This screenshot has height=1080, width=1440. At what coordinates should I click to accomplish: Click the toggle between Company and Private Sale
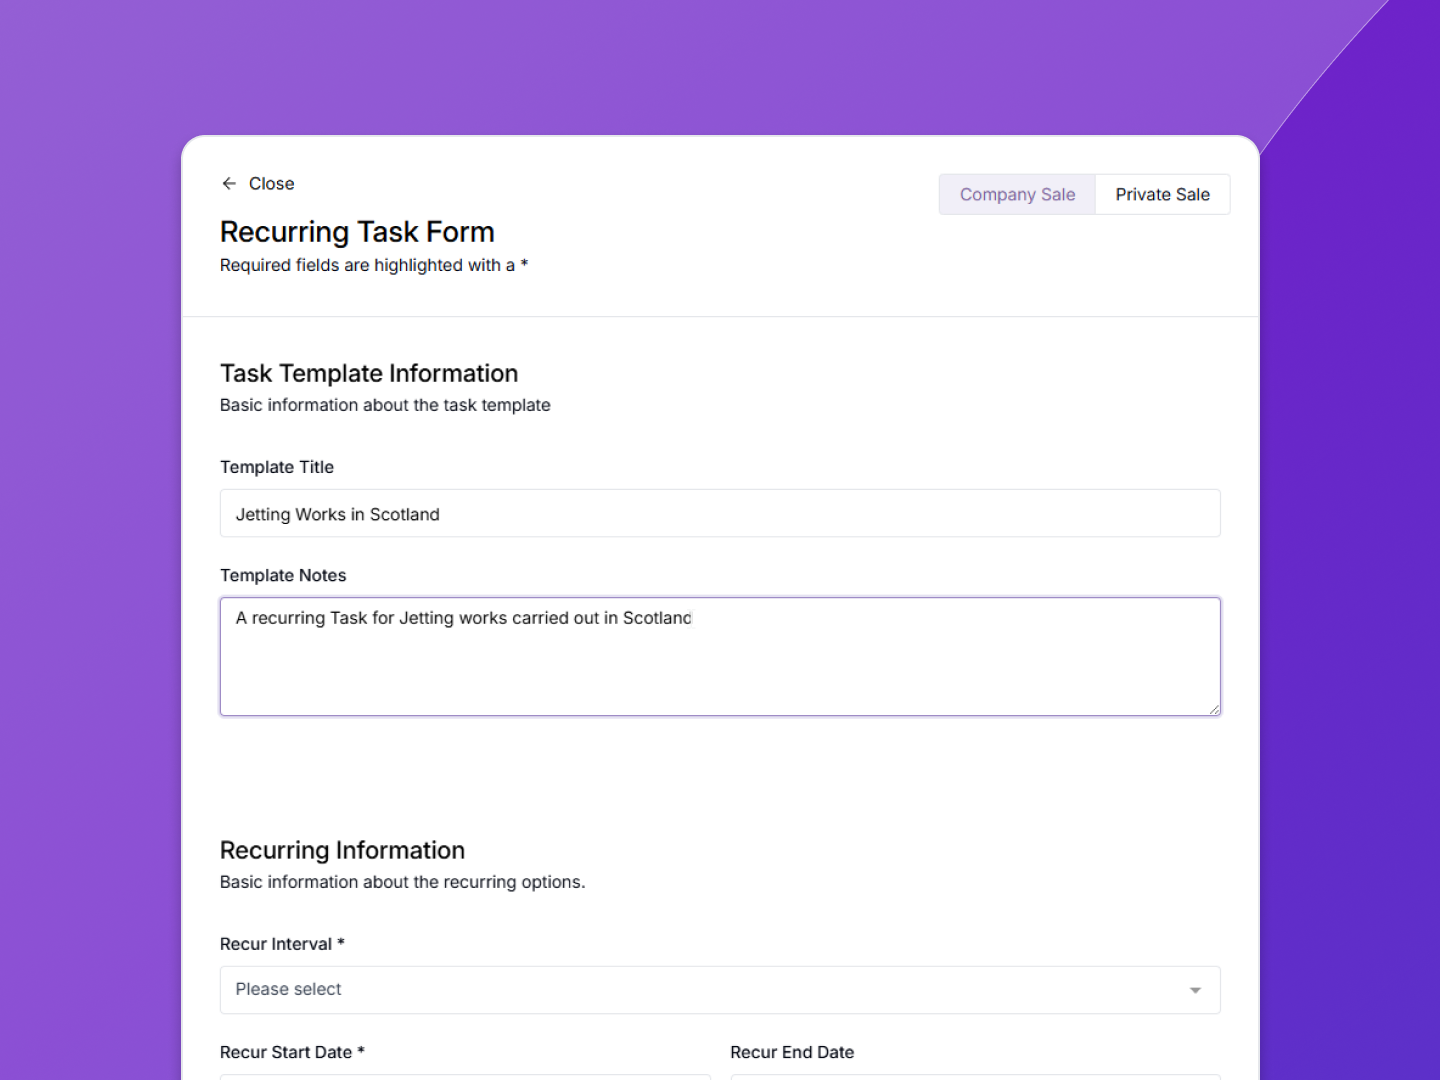click(1084, 194)
